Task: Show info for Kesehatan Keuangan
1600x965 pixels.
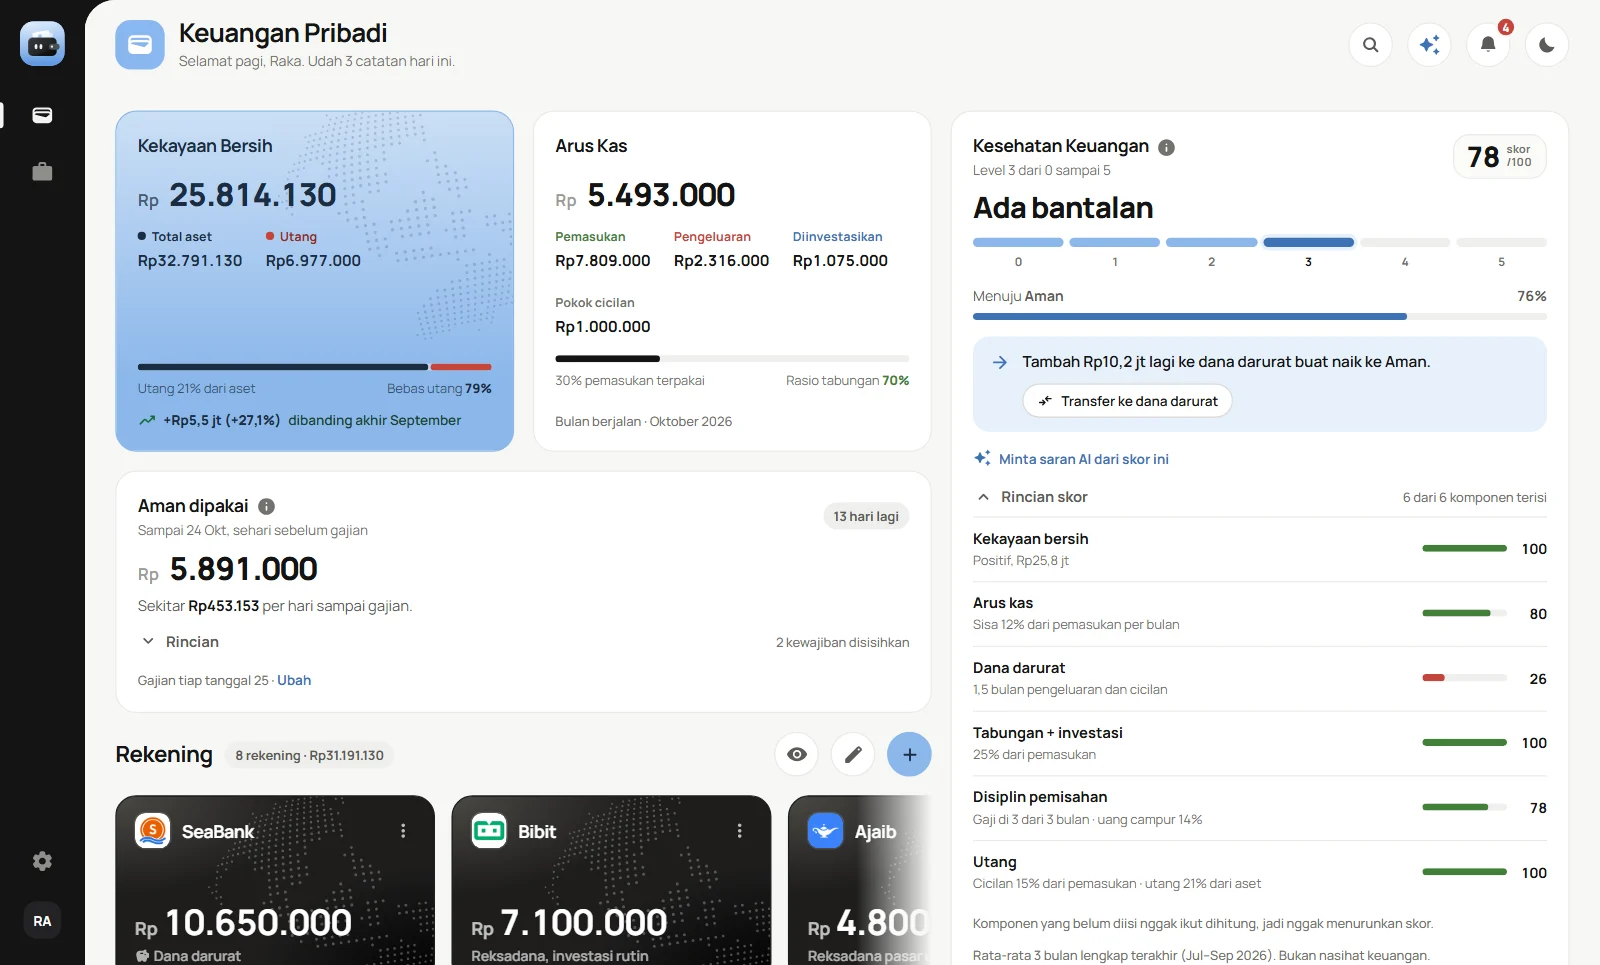Action: 1166,147
